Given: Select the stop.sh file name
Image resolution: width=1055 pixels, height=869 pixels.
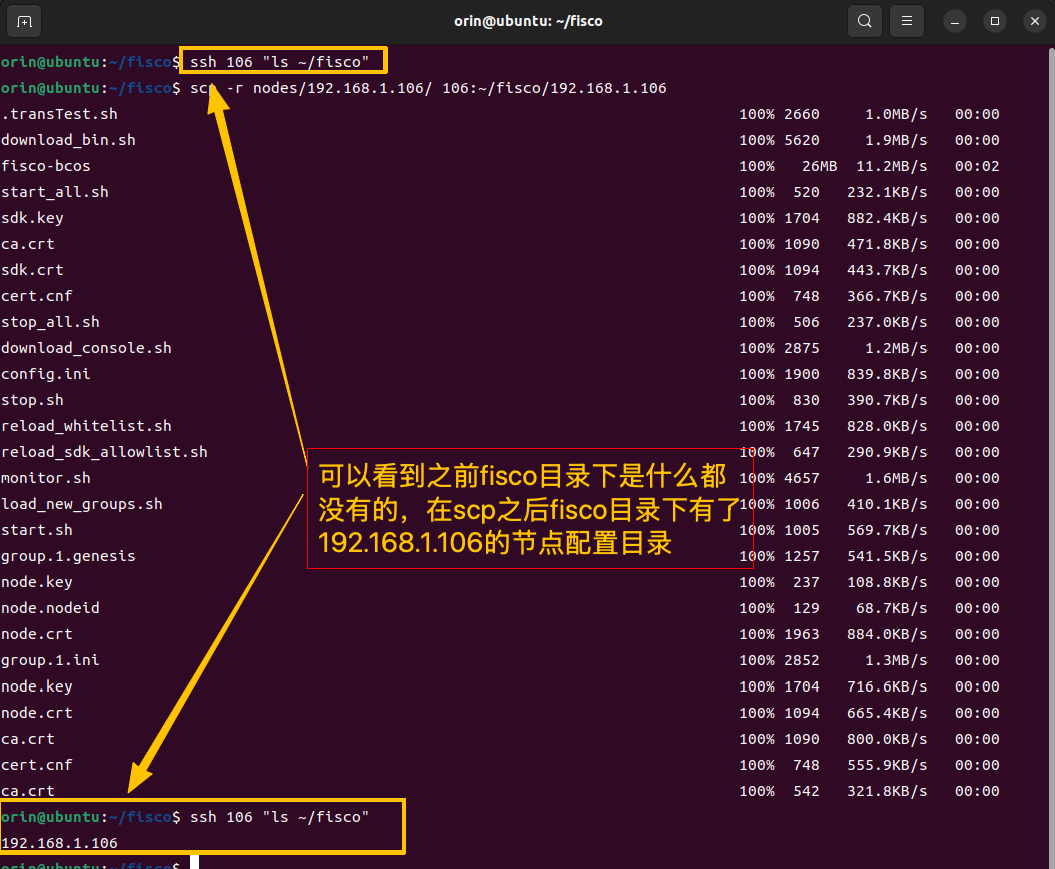Looking at the screenshot, I should click(32, 400).
